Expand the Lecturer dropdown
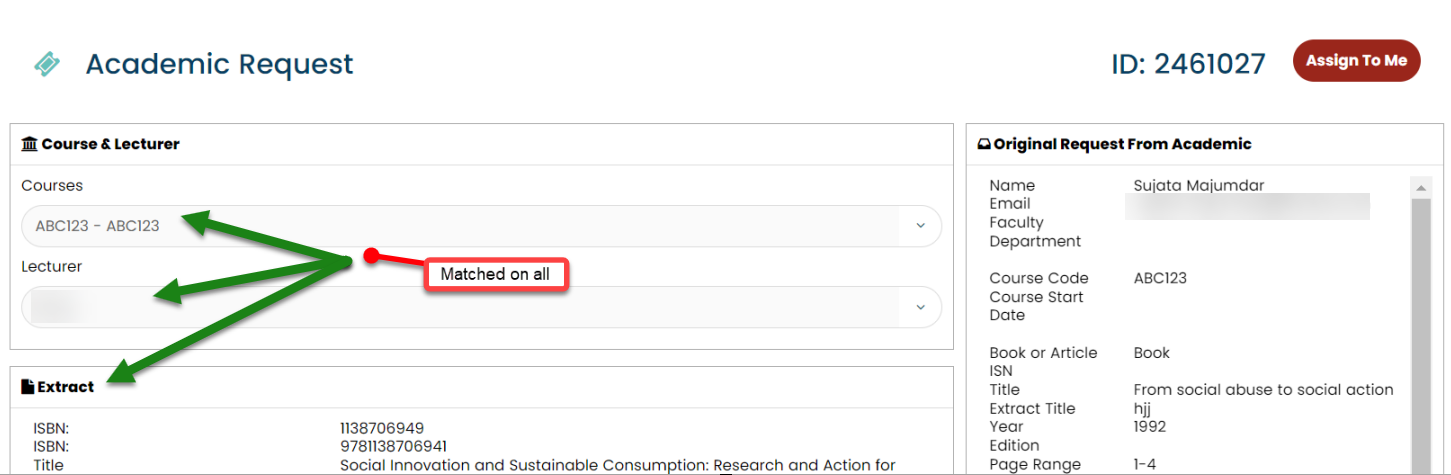The height and width of the screenshot is (475, 1451). [481, 307]
